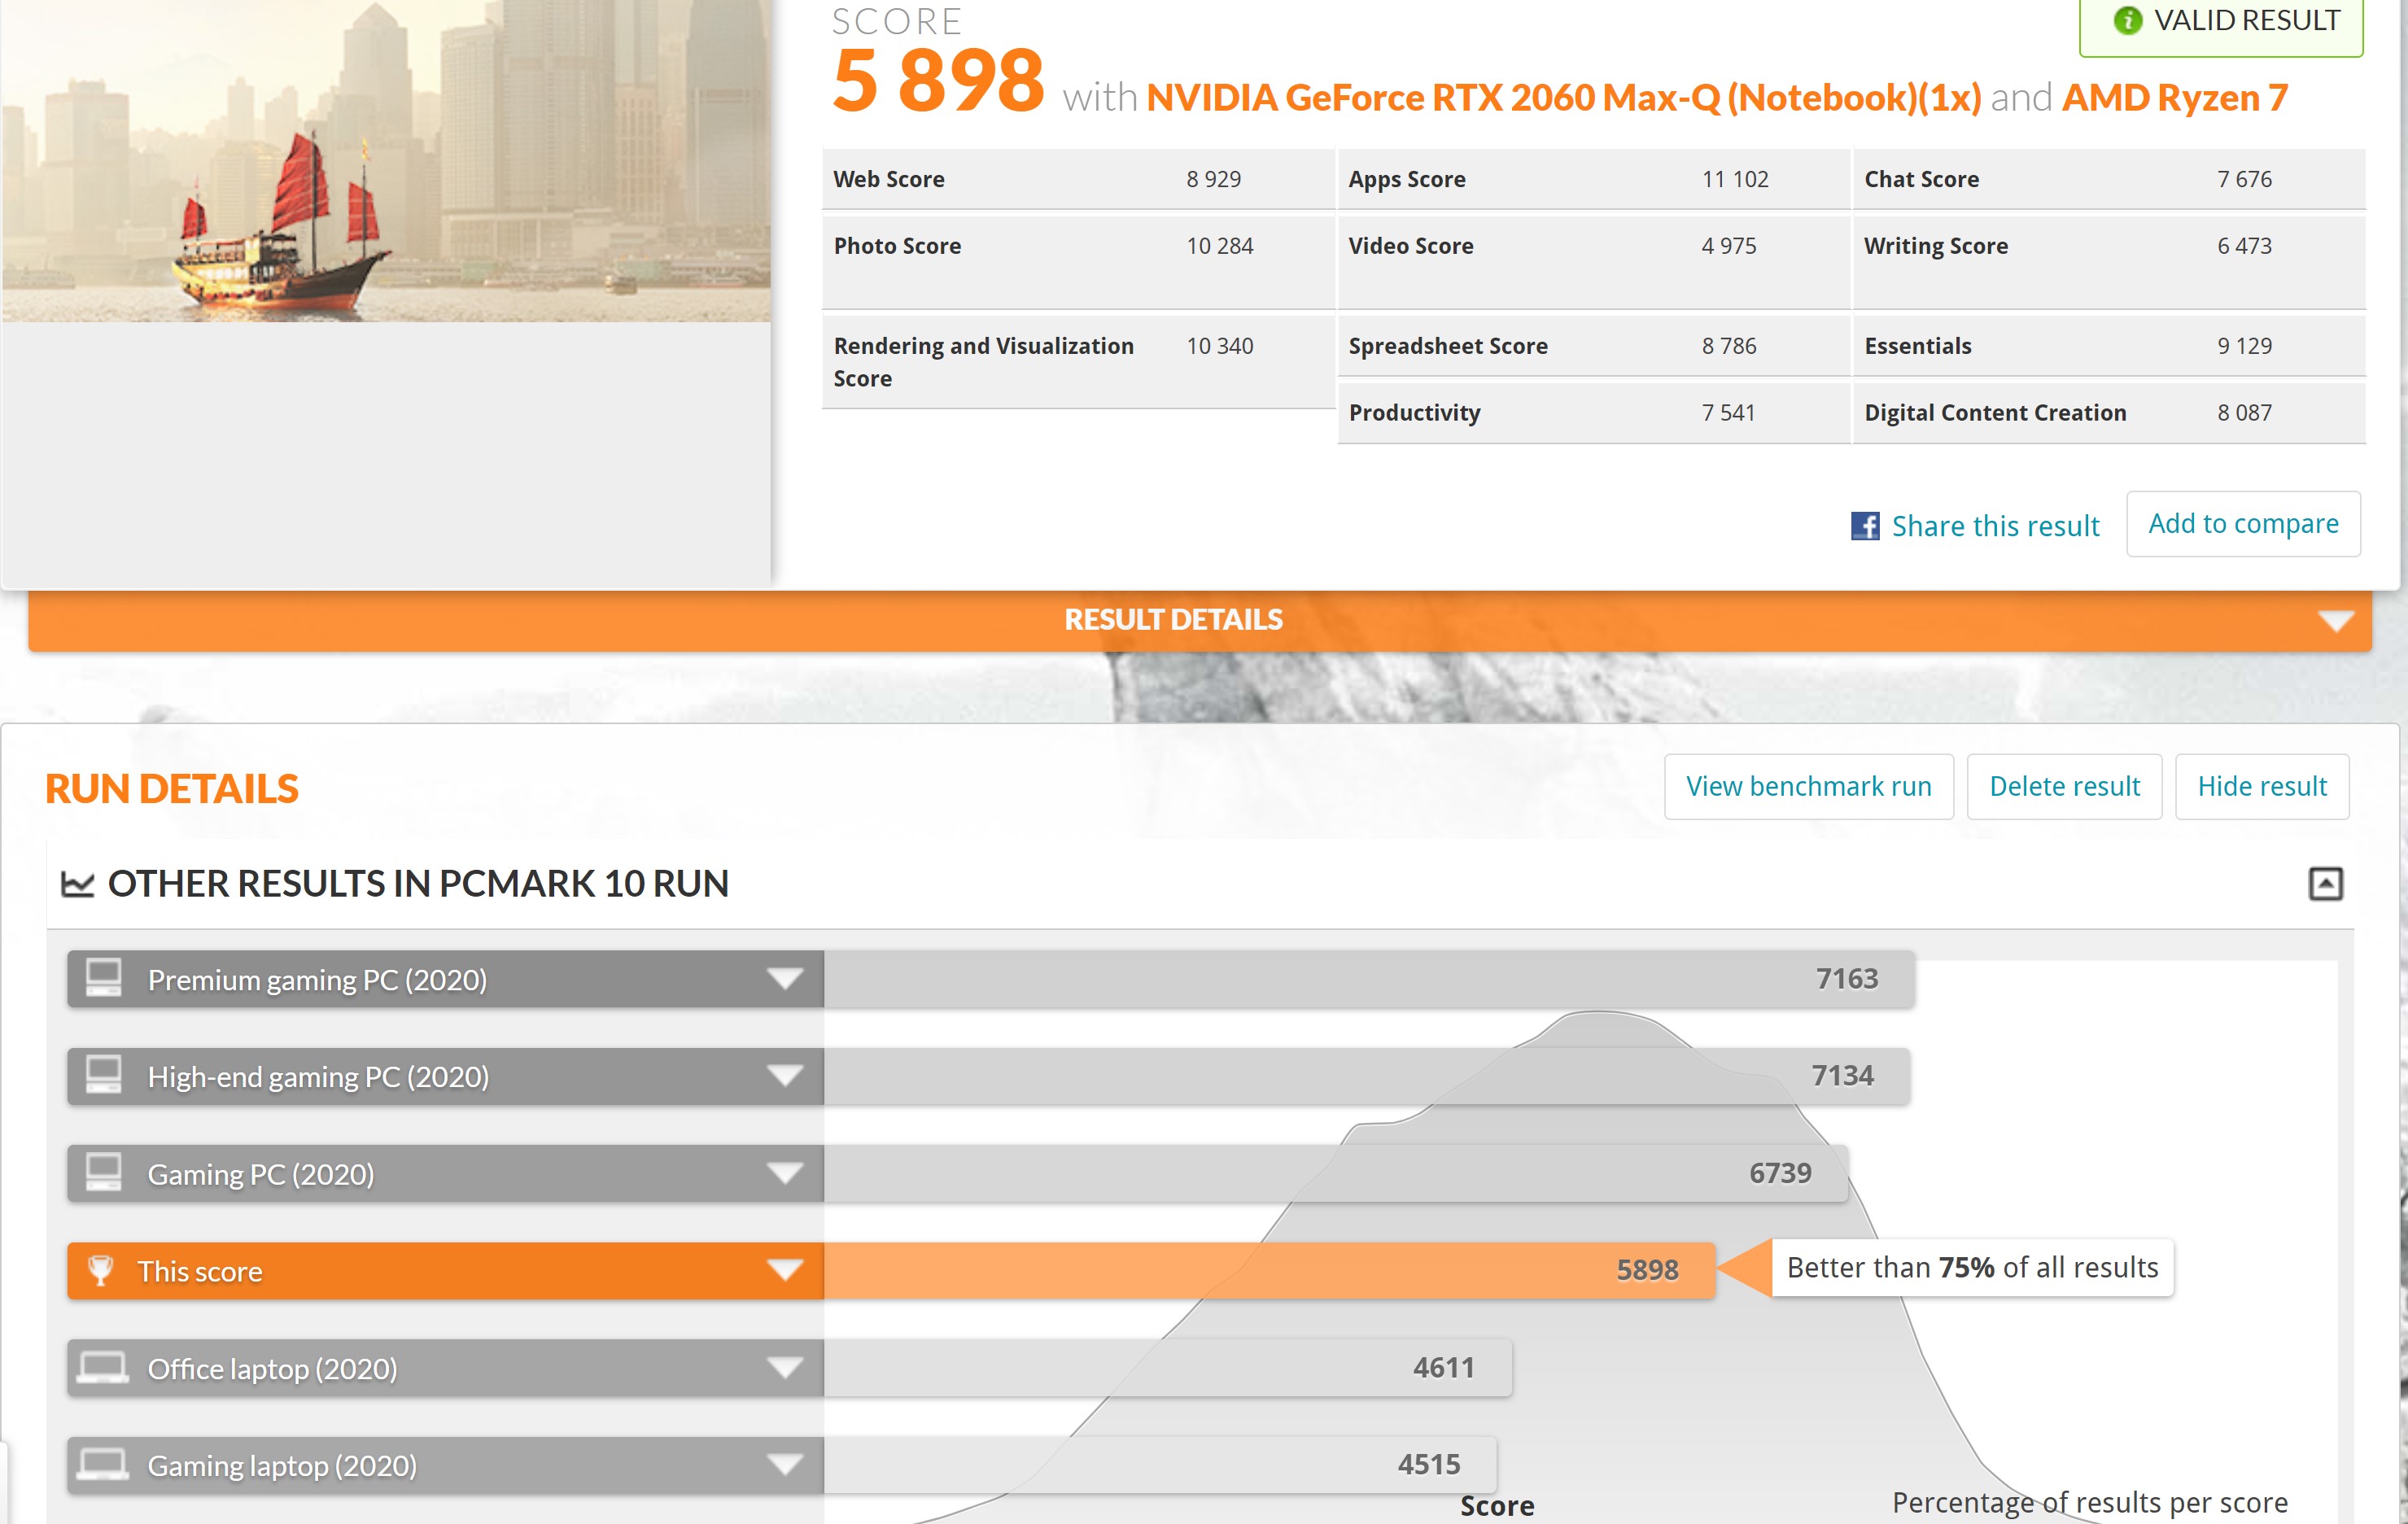Image resolution: width=2408 pixels, height=1524 pixels.
Task: Click the Add to compare button
Action: pyautogui.click(x=2243, y=524)
